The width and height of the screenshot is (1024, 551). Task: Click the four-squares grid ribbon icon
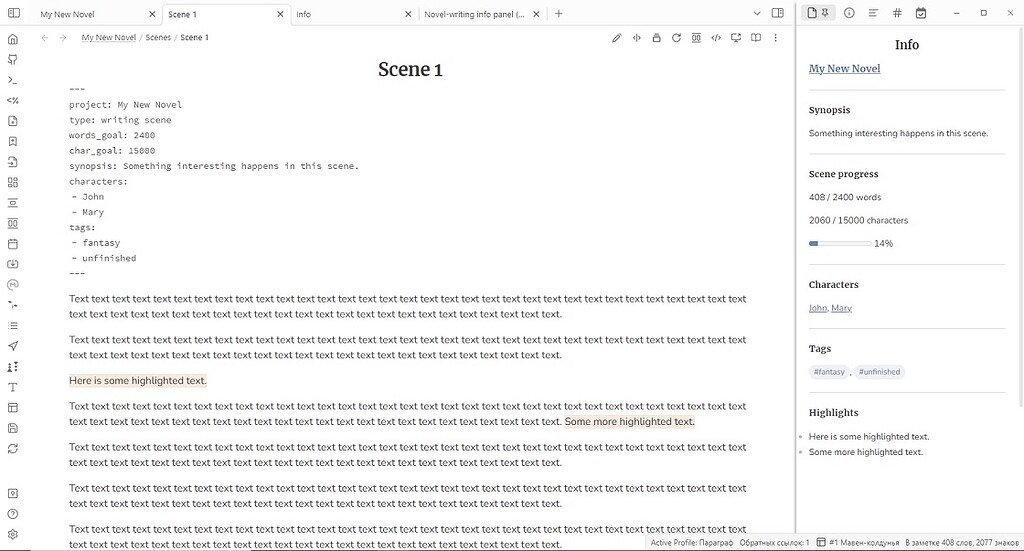pos(12,182)
